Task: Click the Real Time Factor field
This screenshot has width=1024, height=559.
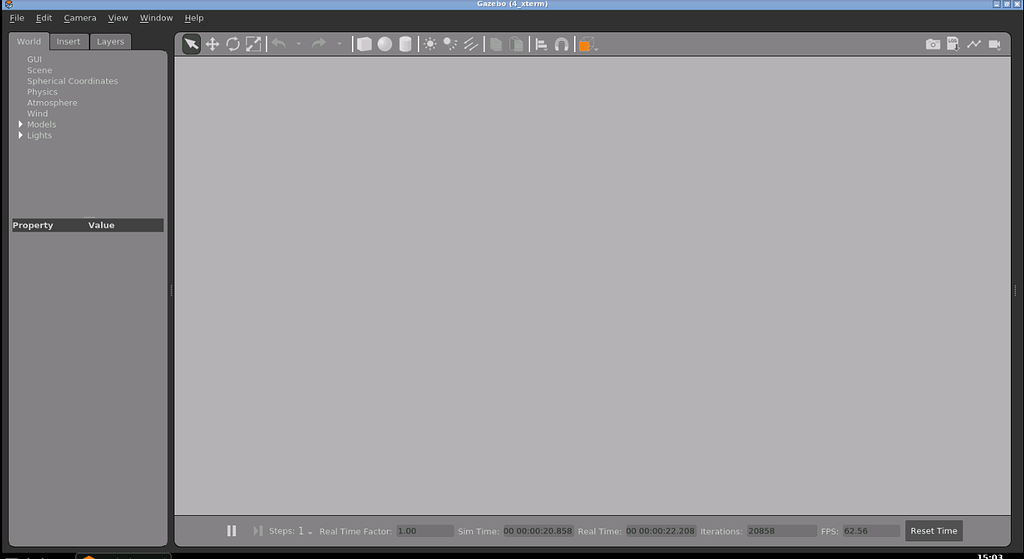Action: click(424, 531)
